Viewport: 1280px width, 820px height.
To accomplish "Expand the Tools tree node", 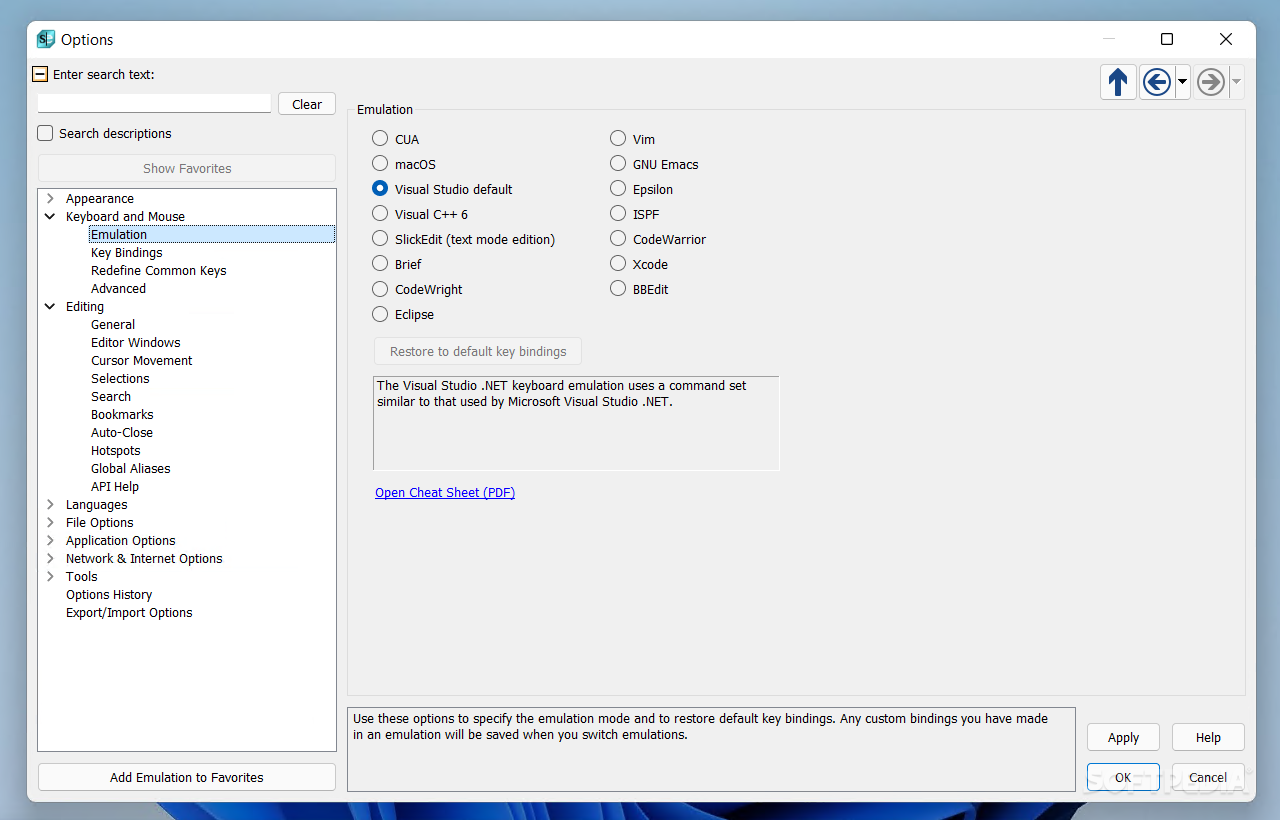I will 50,577.
